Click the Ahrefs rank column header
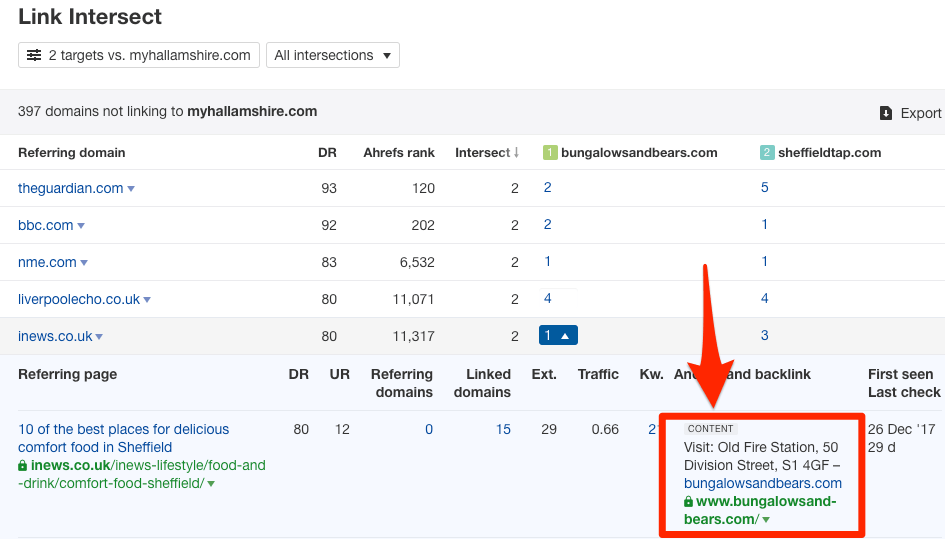The width and height of the screenshot is (945, 539). [x=398, y=153]
